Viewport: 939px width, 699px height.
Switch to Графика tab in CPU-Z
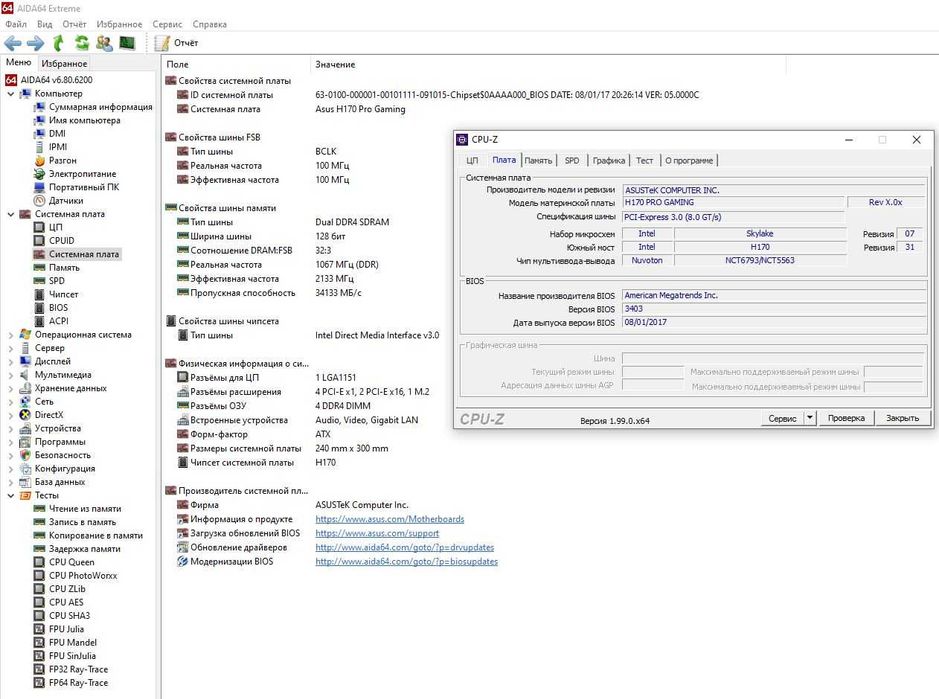tap(608, 161)
